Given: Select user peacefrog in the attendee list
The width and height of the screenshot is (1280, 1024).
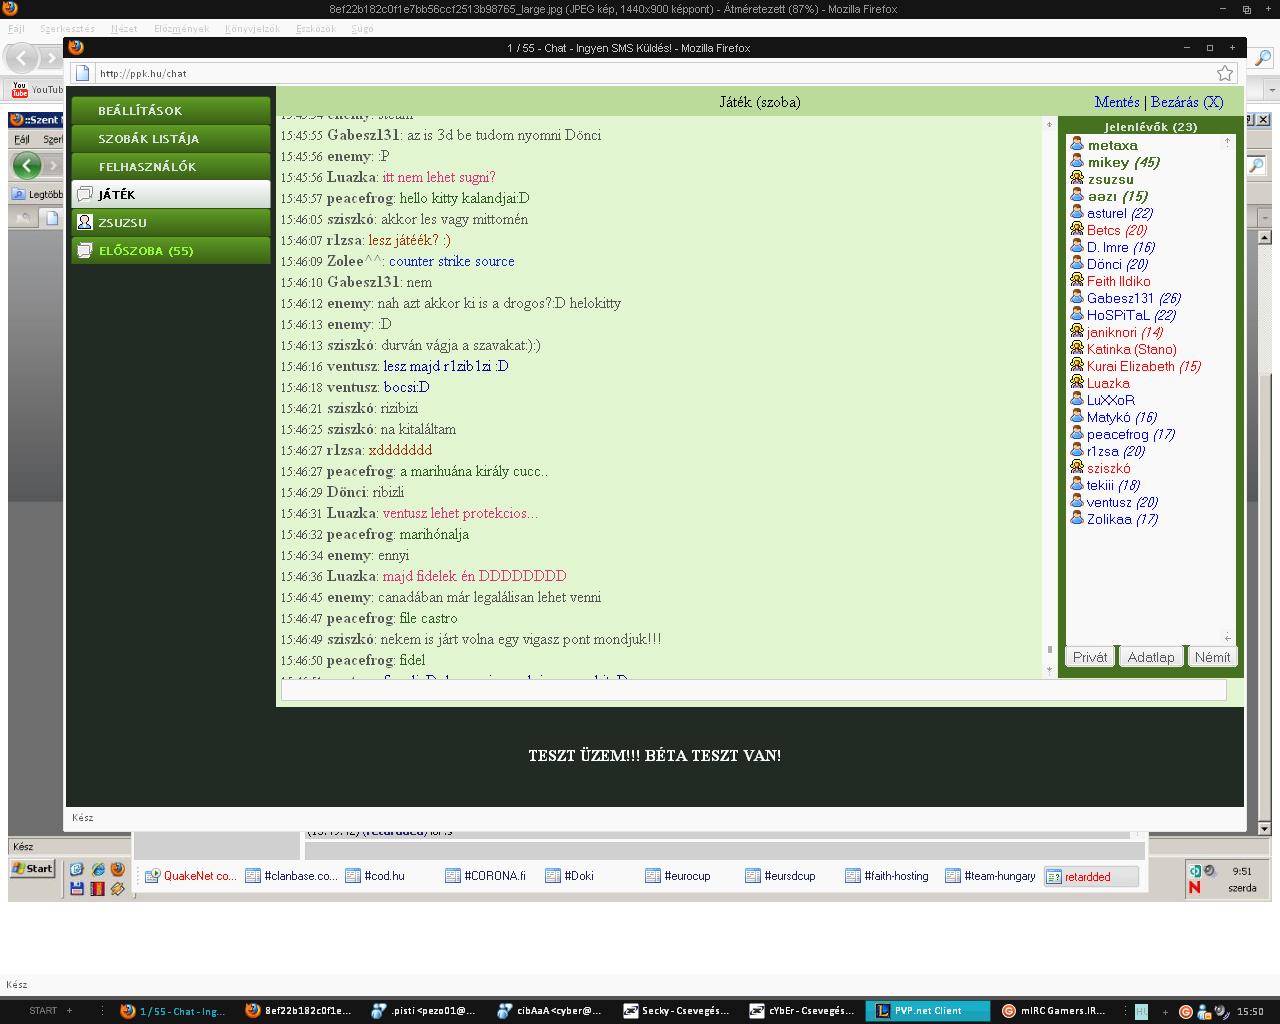Looking at the screenshot, I should pyautogui.click(x=1117, y=434).
